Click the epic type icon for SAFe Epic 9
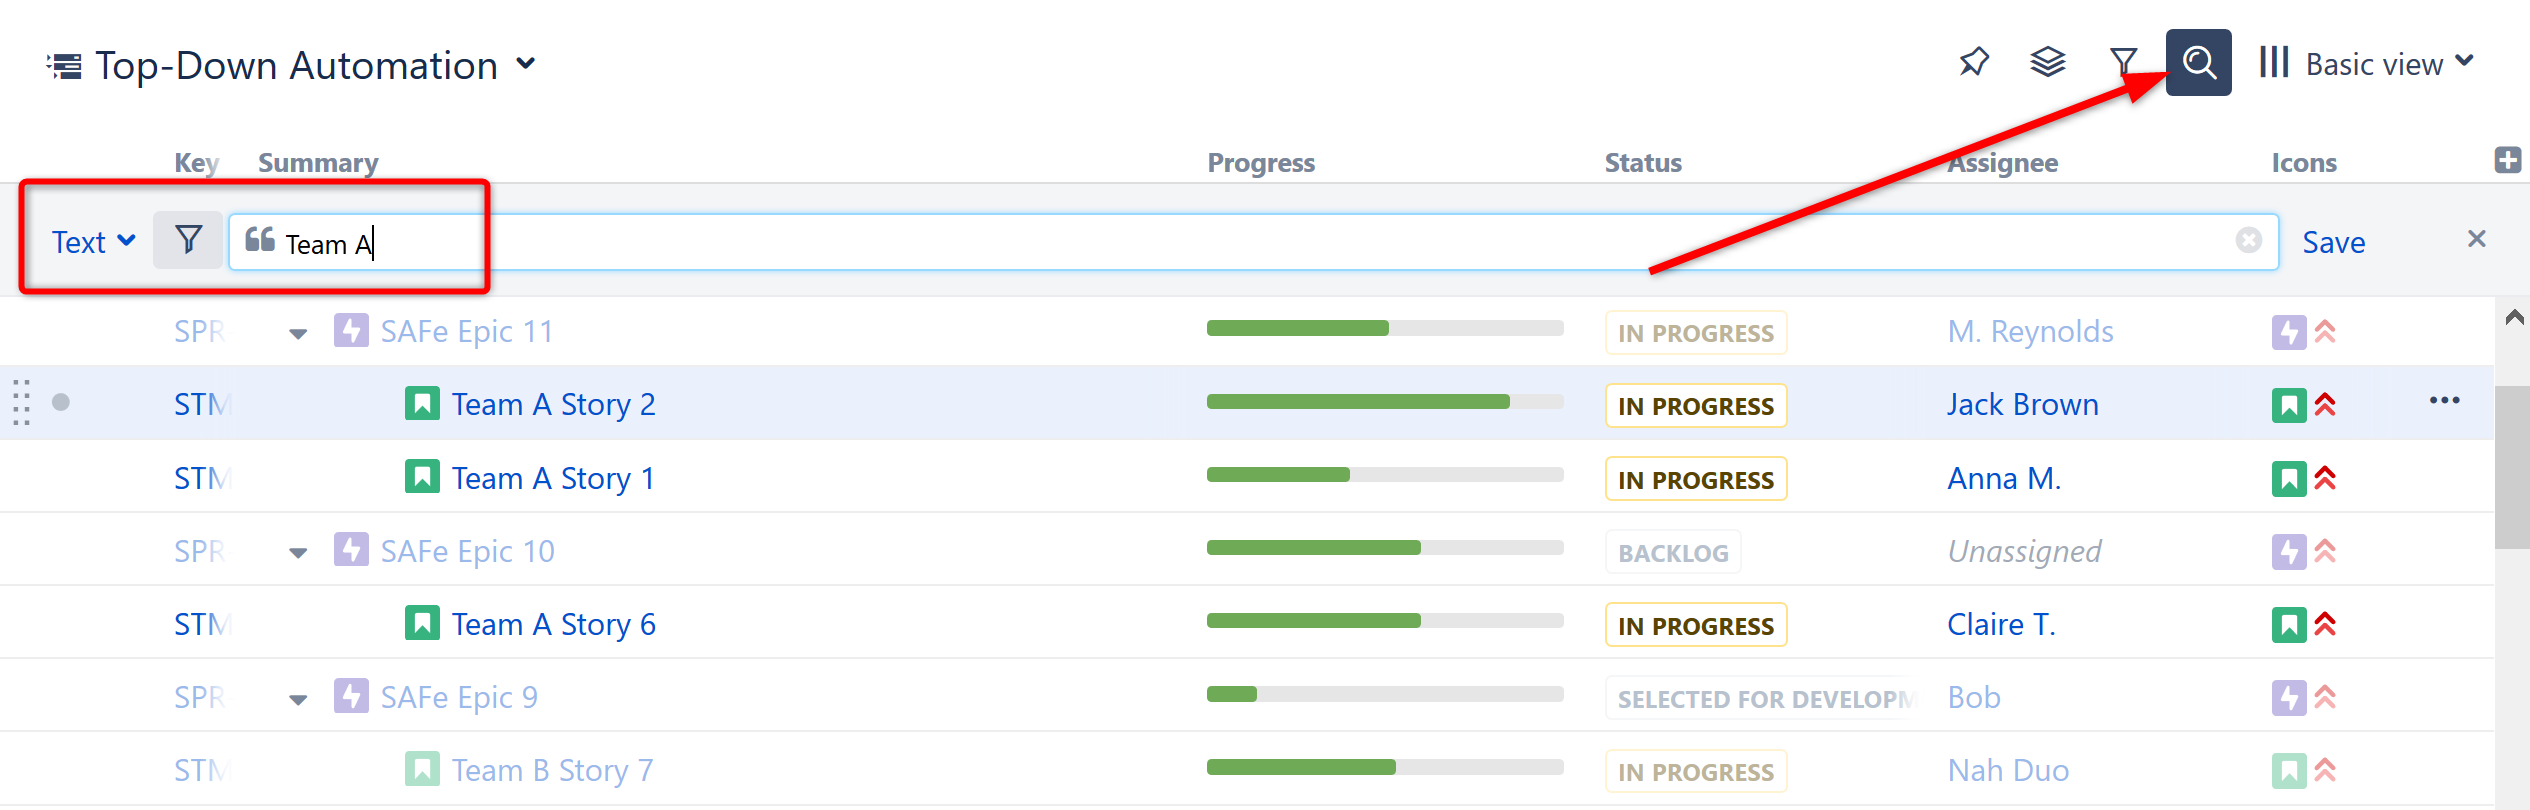The image size is (2530, 810). click(x=351, y=696)
